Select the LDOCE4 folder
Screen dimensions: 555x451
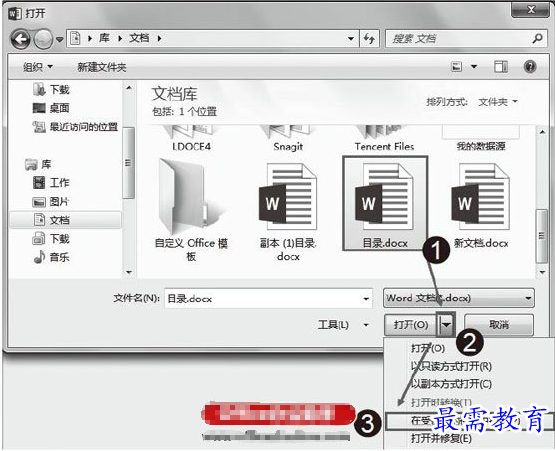(x=191, y=137)
